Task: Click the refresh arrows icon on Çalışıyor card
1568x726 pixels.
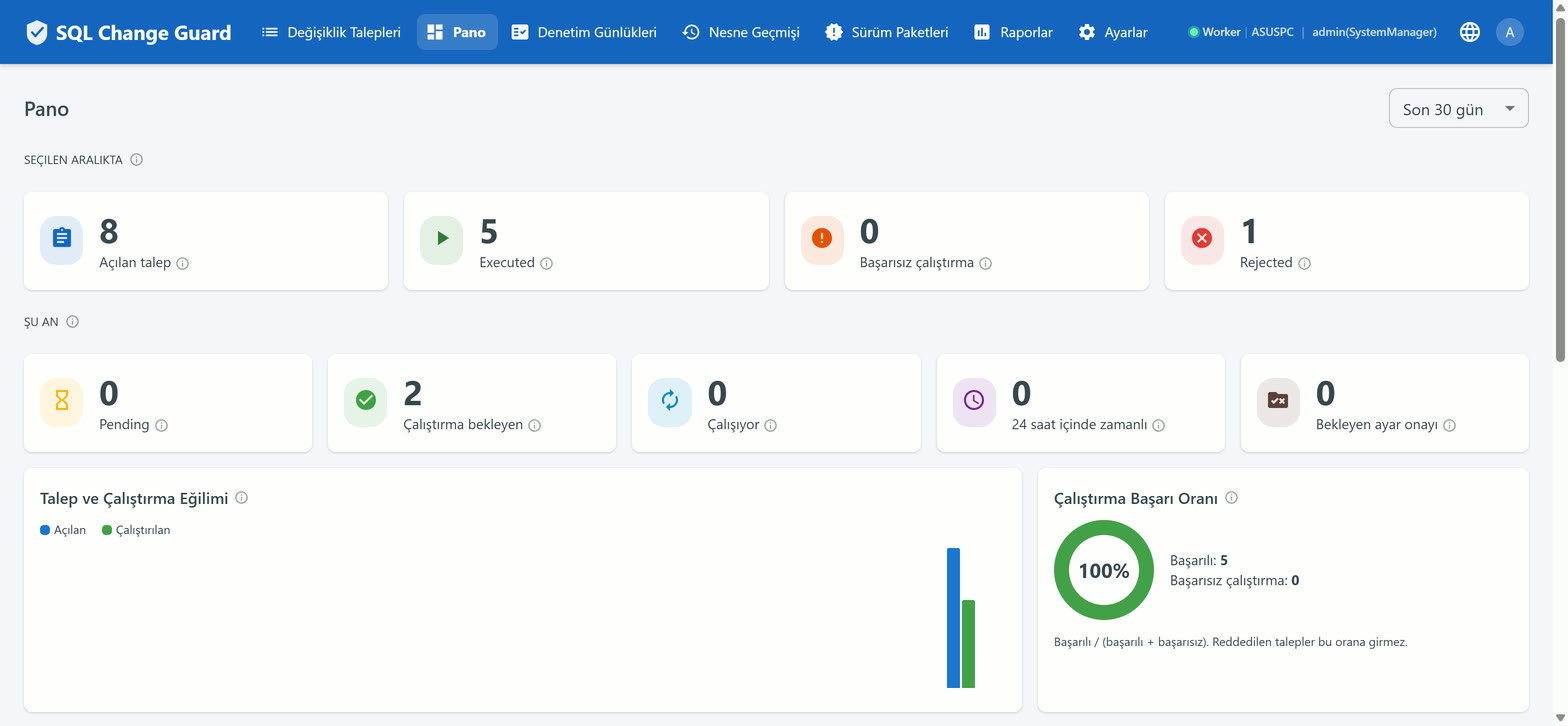Action: [x=670, y=402]
